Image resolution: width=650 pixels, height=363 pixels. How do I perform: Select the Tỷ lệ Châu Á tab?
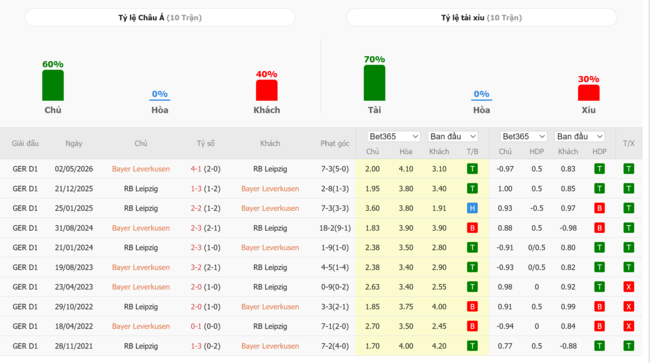click(x=160, y=18)
